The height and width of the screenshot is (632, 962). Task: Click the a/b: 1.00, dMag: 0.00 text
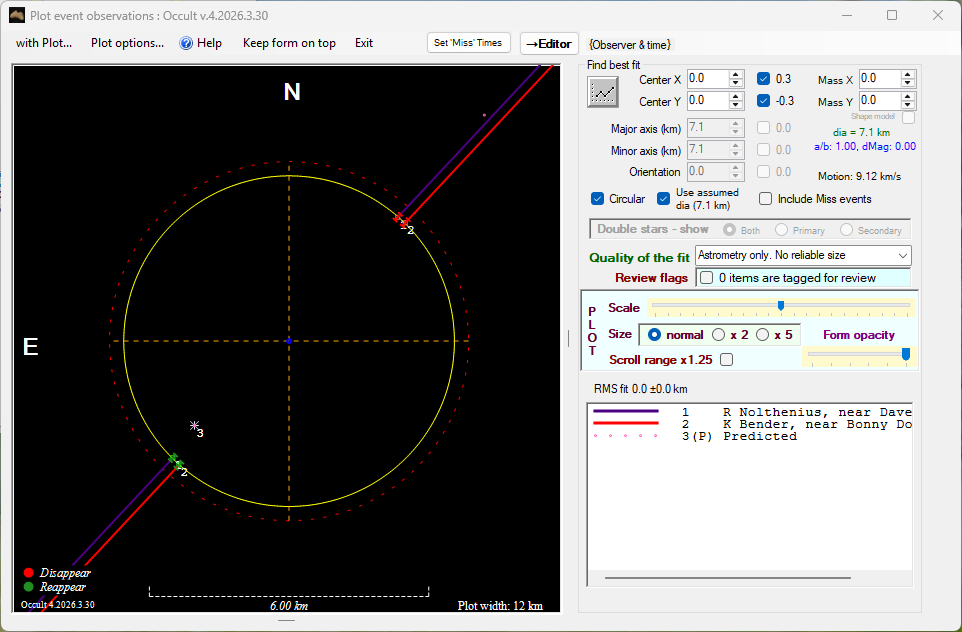tap(865, 147)
